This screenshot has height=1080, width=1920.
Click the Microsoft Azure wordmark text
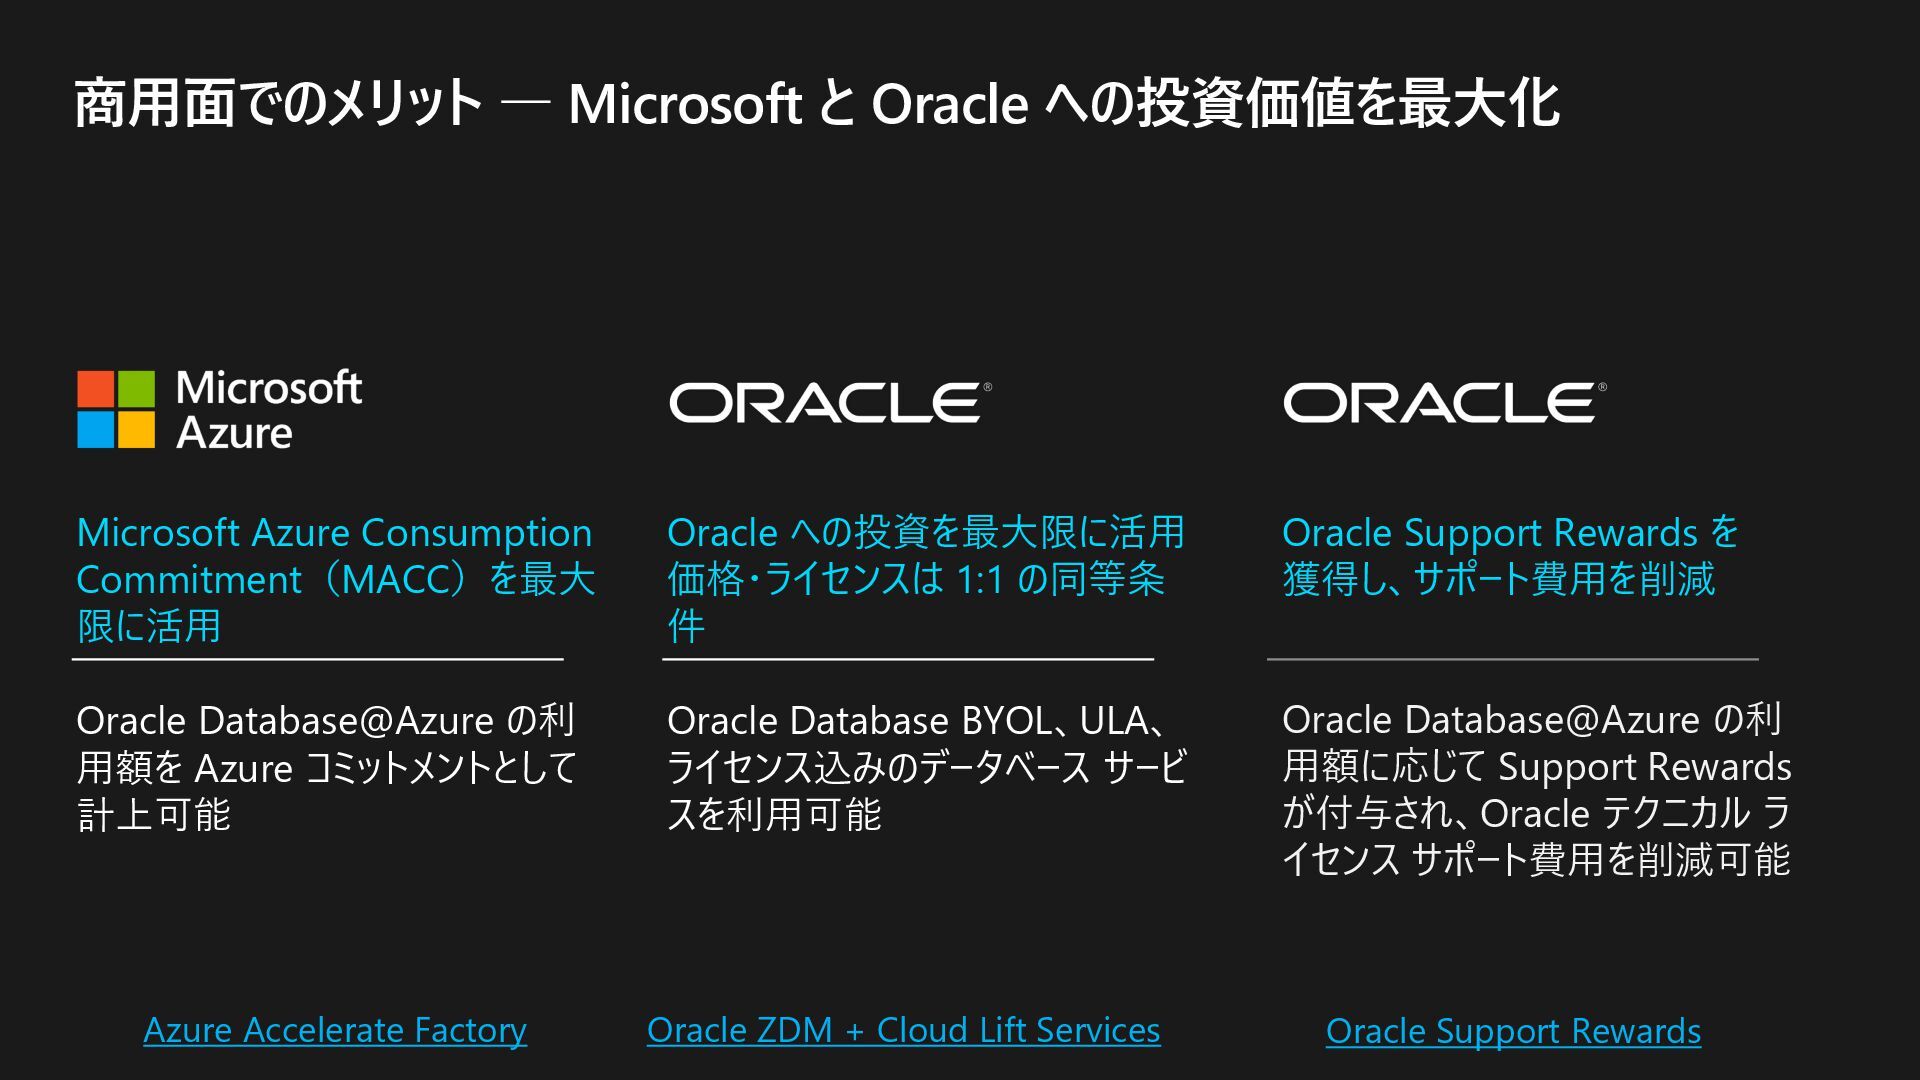pyautogui.click(x=268, y=410)
